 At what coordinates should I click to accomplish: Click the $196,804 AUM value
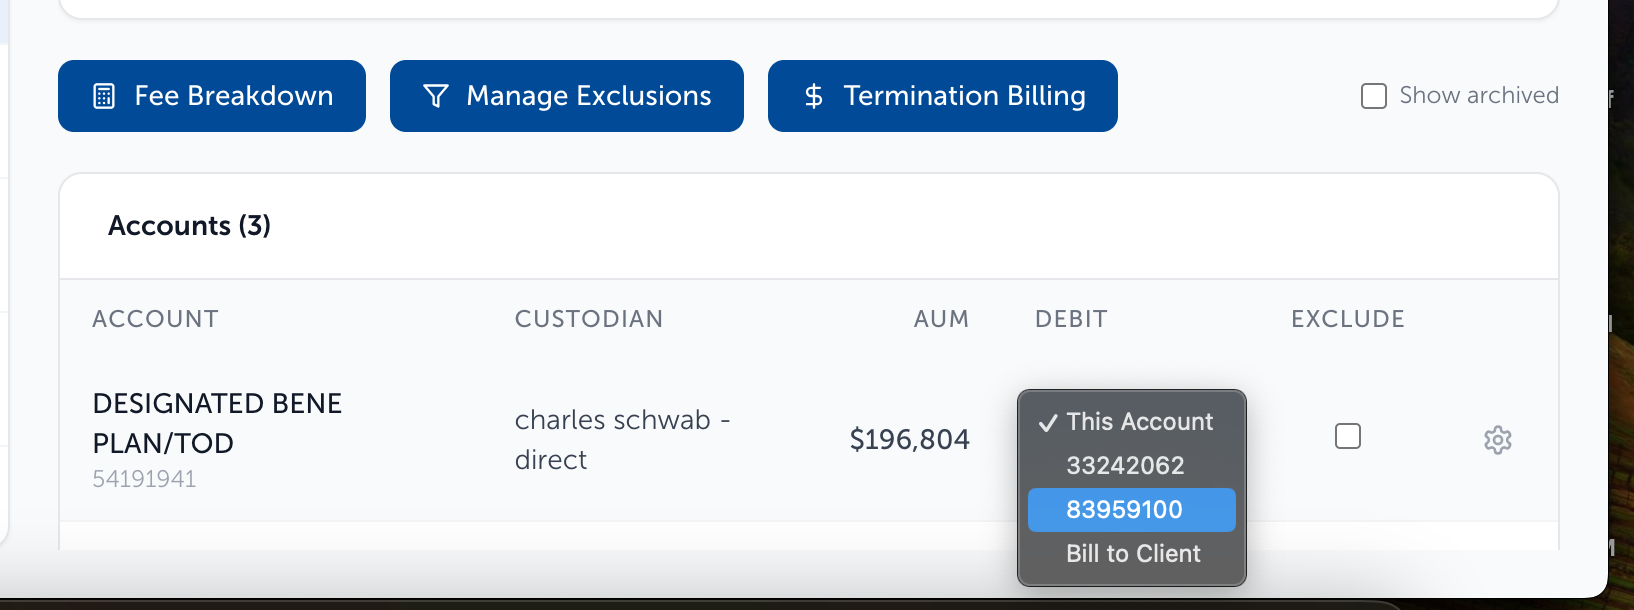coord(909,439)
